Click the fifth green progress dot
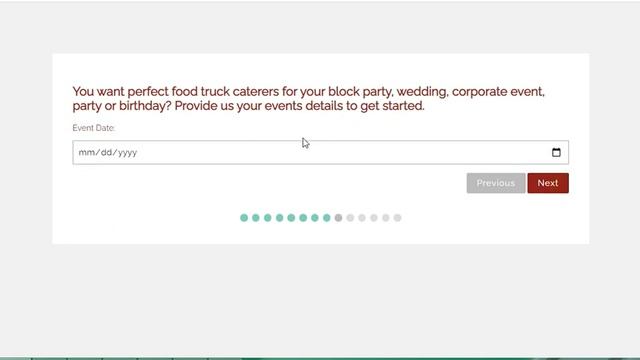This screenshot has height=360, width=640. click(x=291, y=218)
